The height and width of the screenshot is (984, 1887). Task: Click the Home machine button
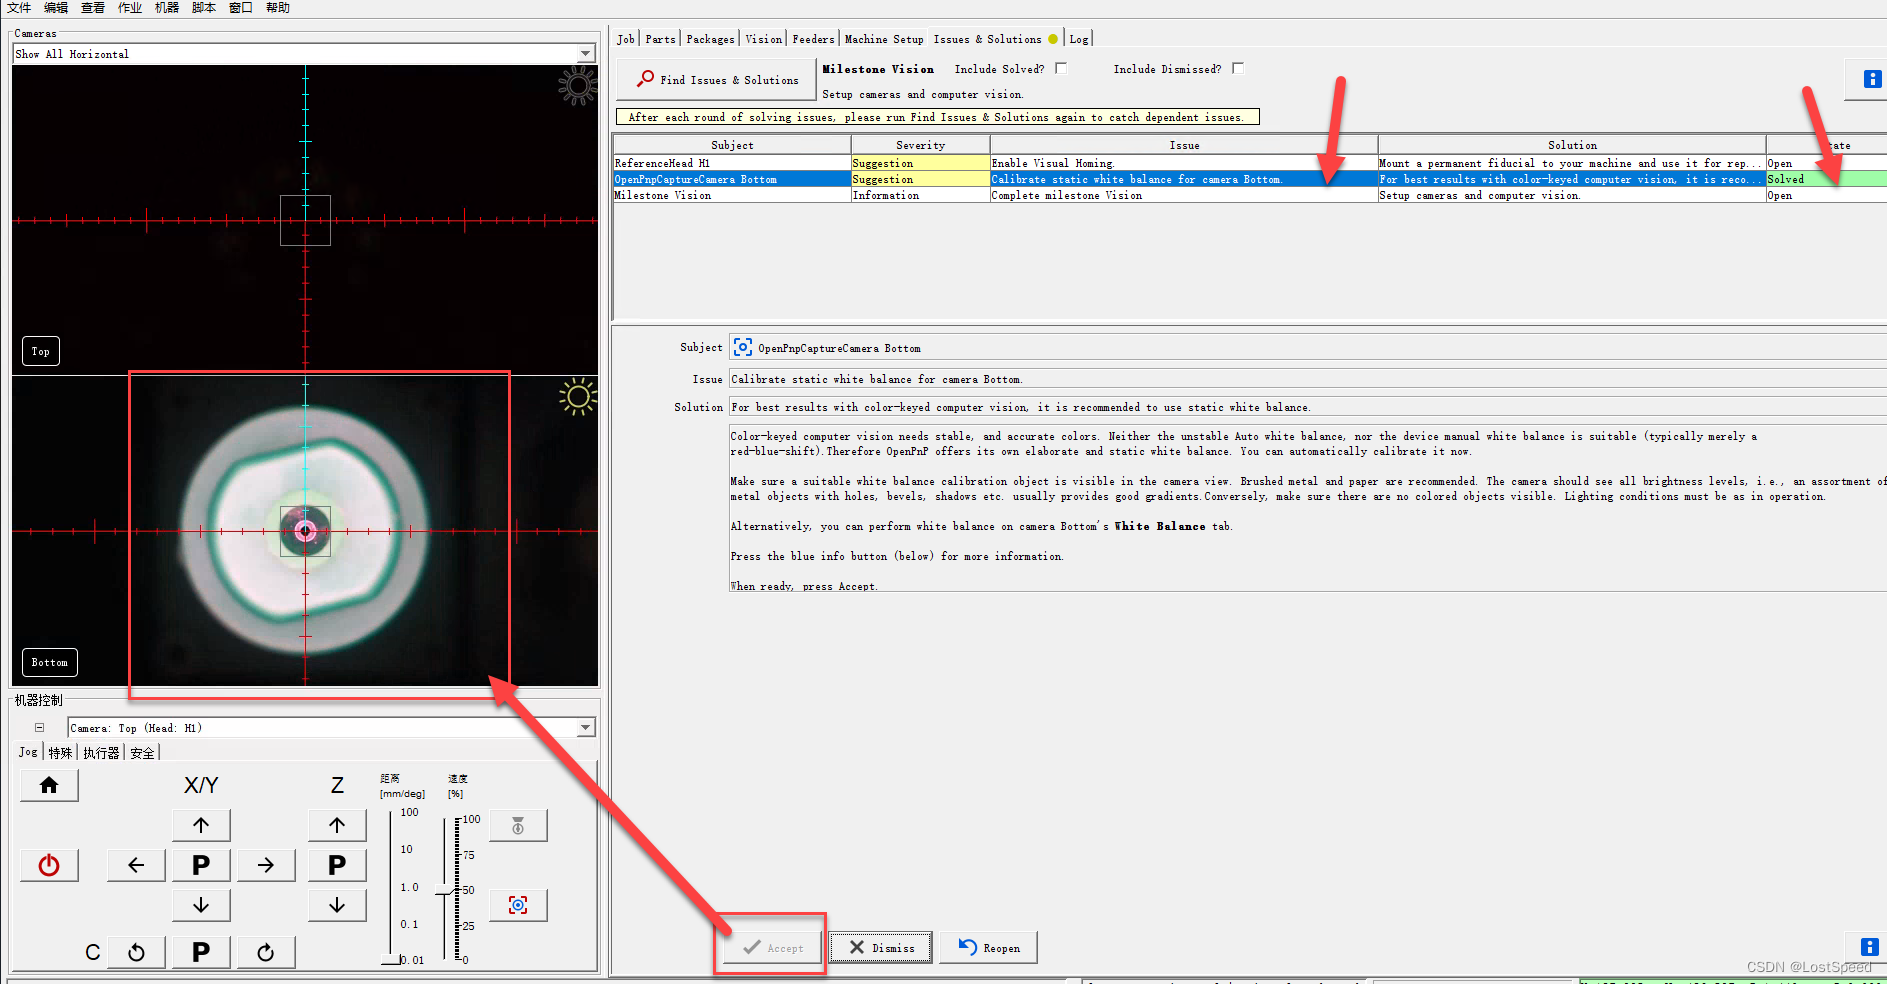click(x=49, y=785)
